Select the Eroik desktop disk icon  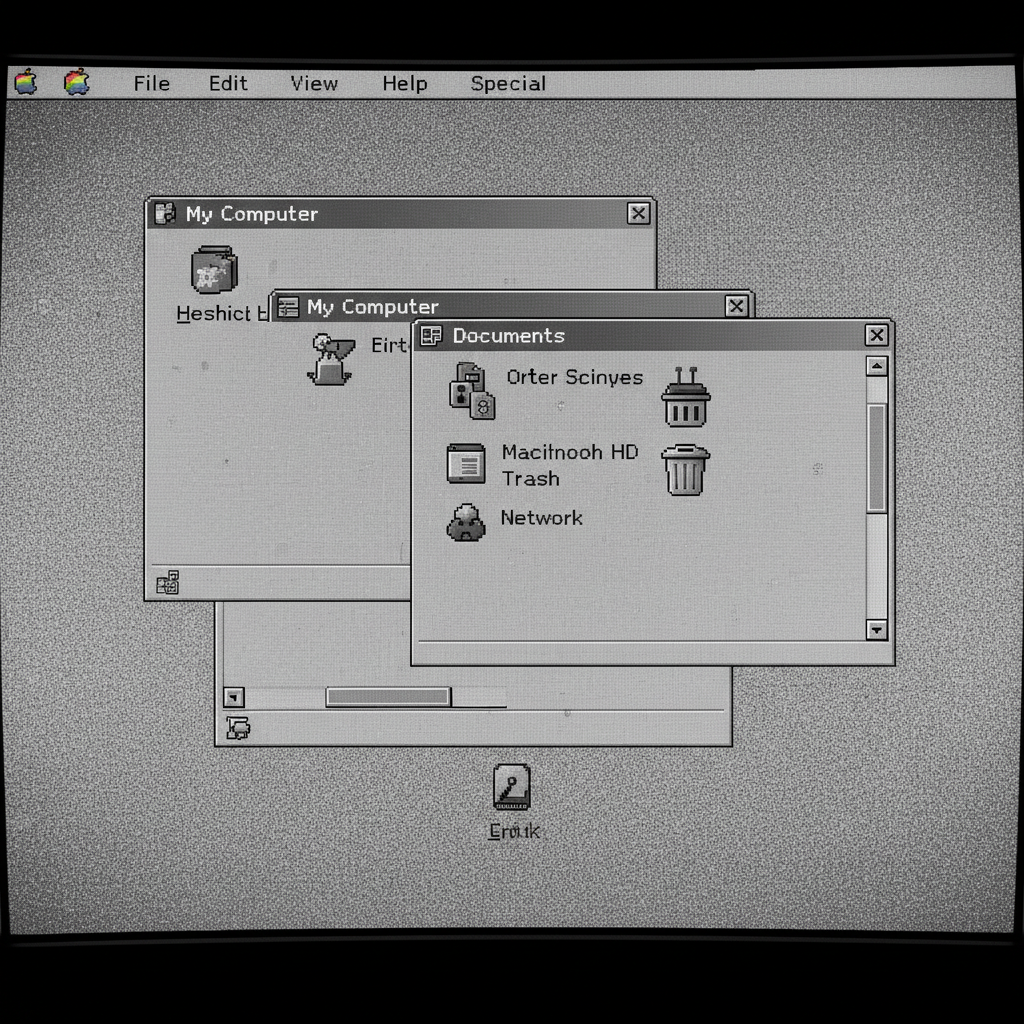(x=512, y=788)
